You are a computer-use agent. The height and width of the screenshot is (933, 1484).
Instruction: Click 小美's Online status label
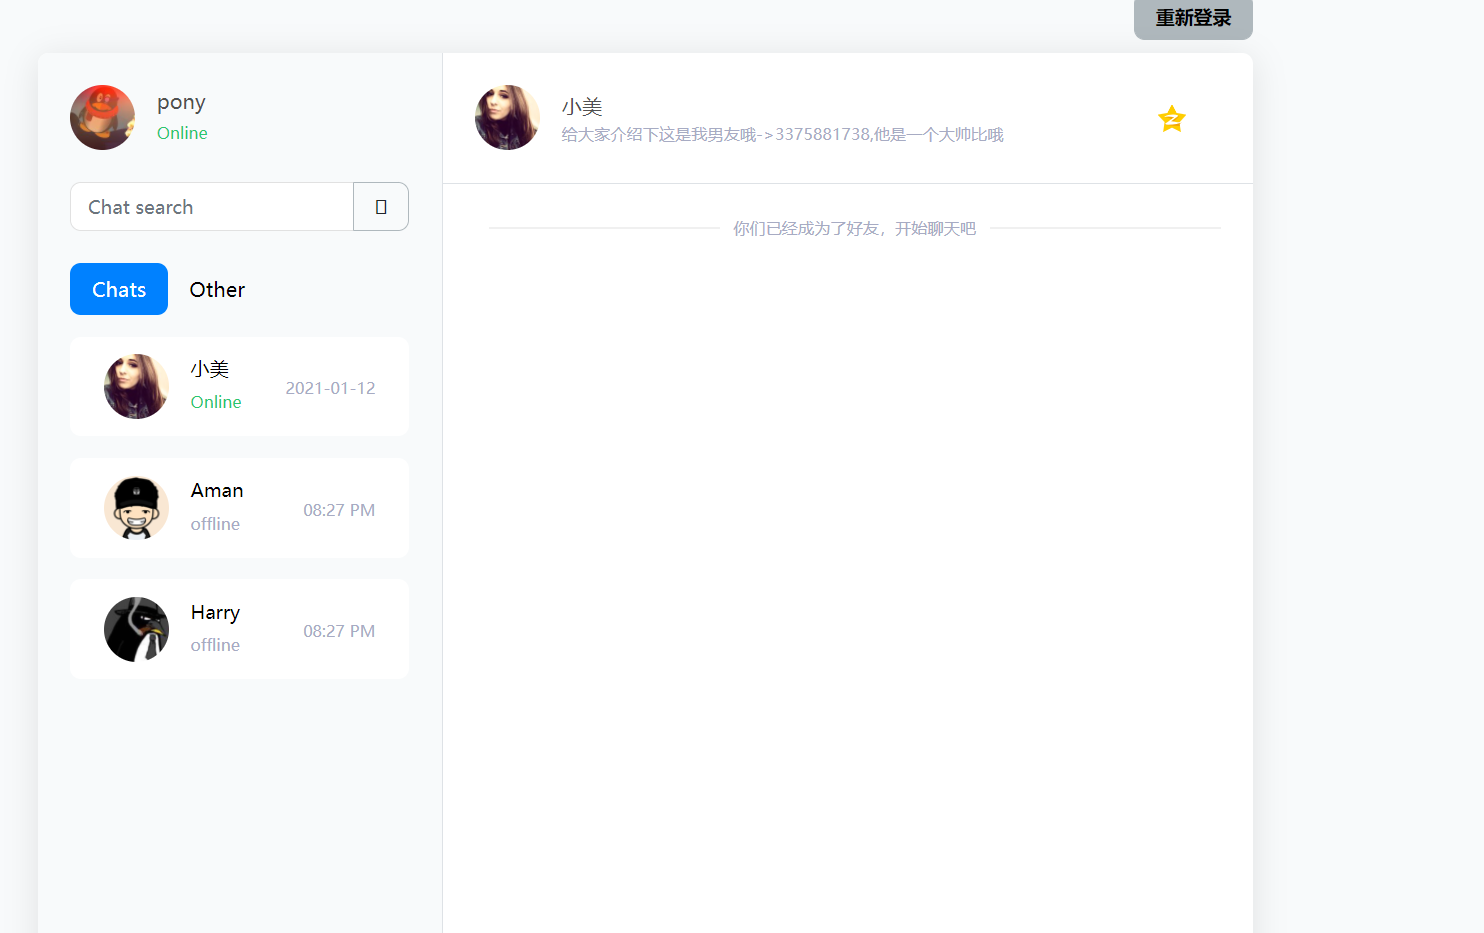[215, 401]
